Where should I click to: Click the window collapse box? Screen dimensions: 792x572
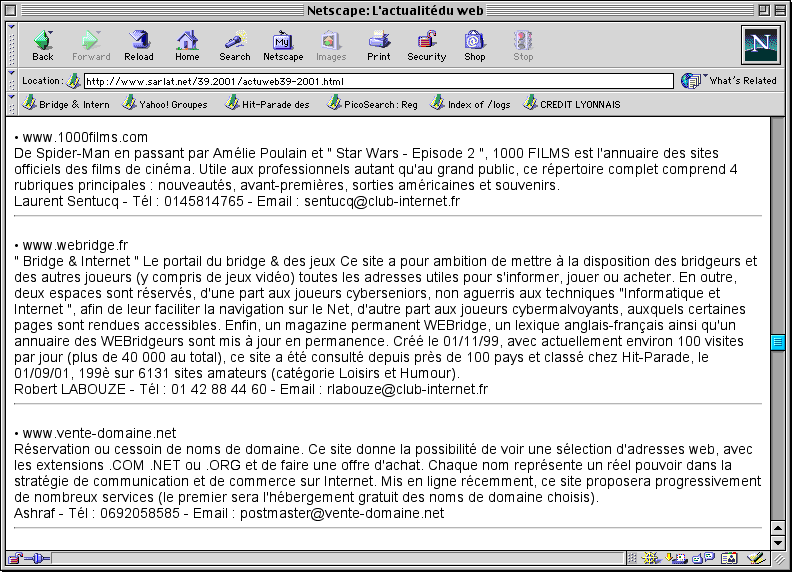click(779, 10)
